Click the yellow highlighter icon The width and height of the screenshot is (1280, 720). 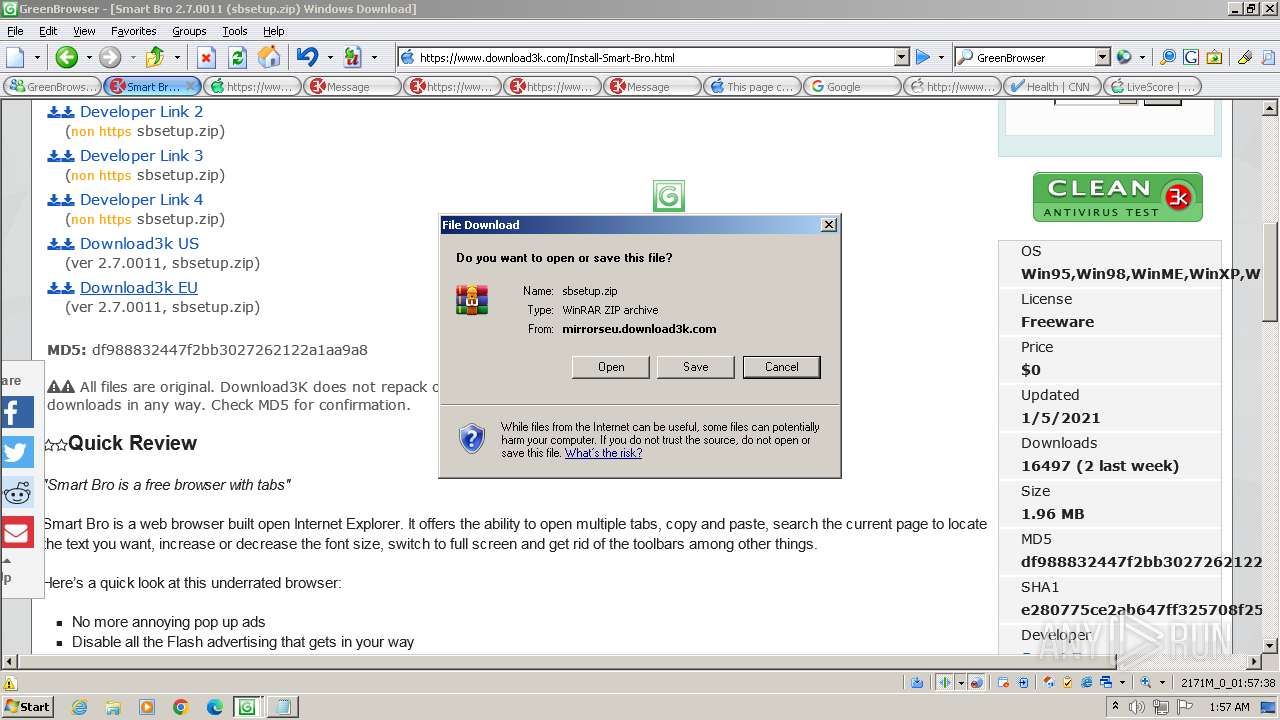coord(1245,57)
